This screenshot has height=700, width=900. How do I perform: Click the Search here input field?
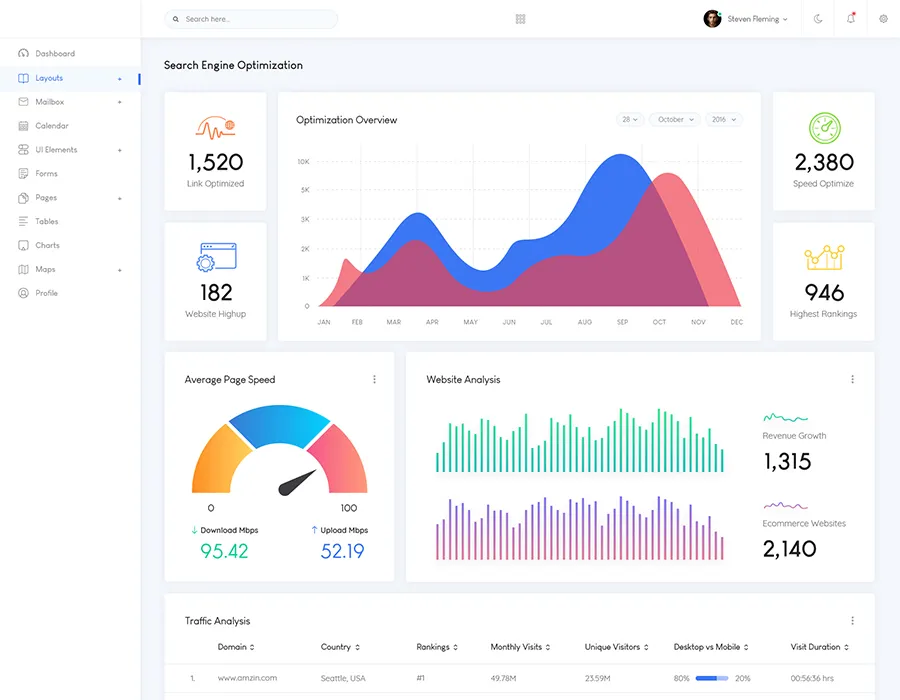tap(251, 19)
